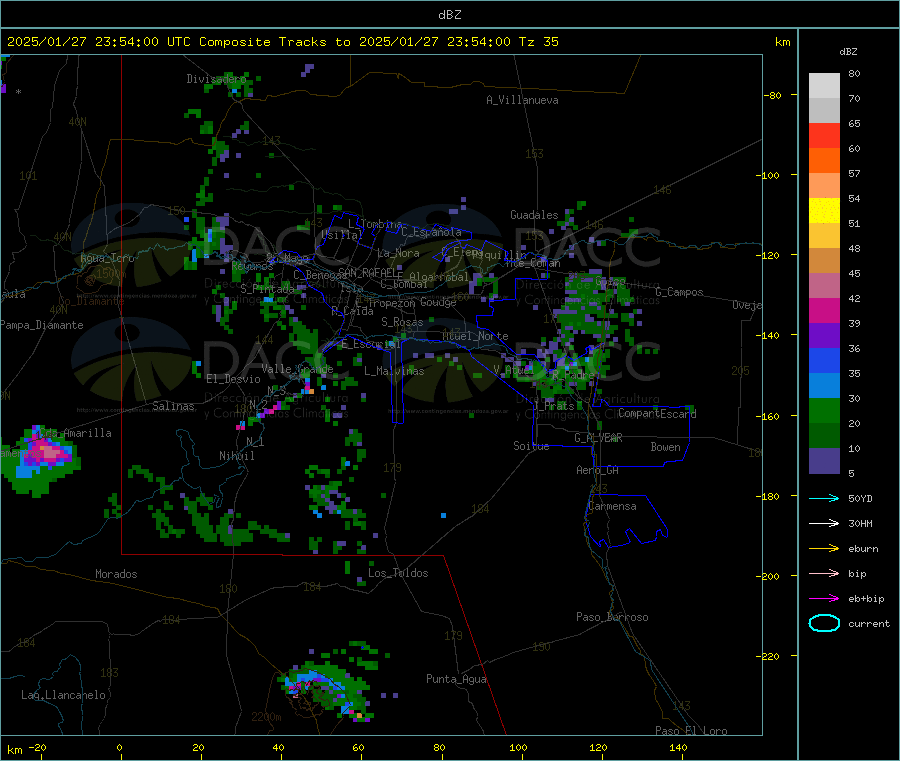Screen dimensions: 900x761
Task: Click the Soitue location label
Action: pos(531,446)
